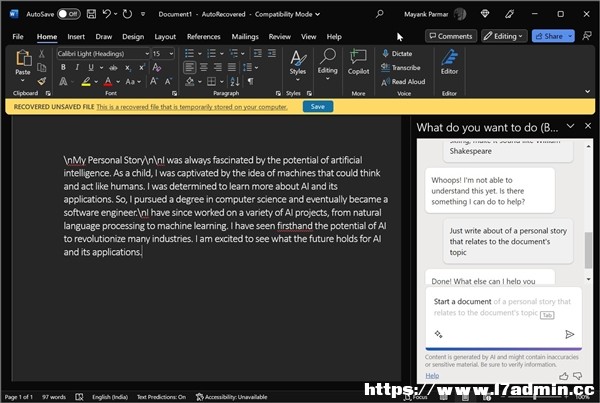Image resolution: width=600 pixels, height=403 pixels.
Task: Click the recovered file message link
Action: [x=192, y=107]
